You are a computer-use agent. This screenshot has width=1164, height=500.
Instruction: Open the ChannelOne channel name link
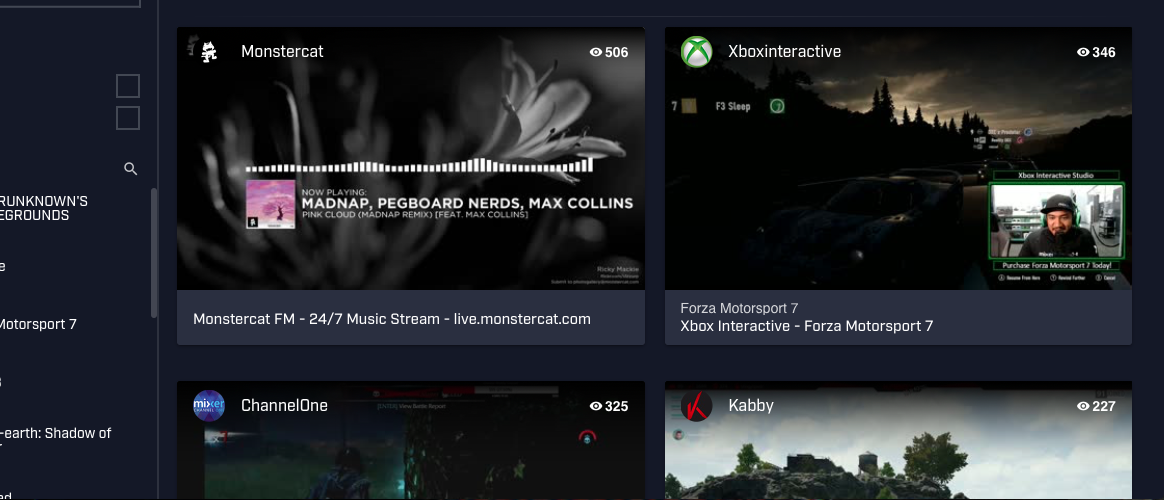pos(284,405)
